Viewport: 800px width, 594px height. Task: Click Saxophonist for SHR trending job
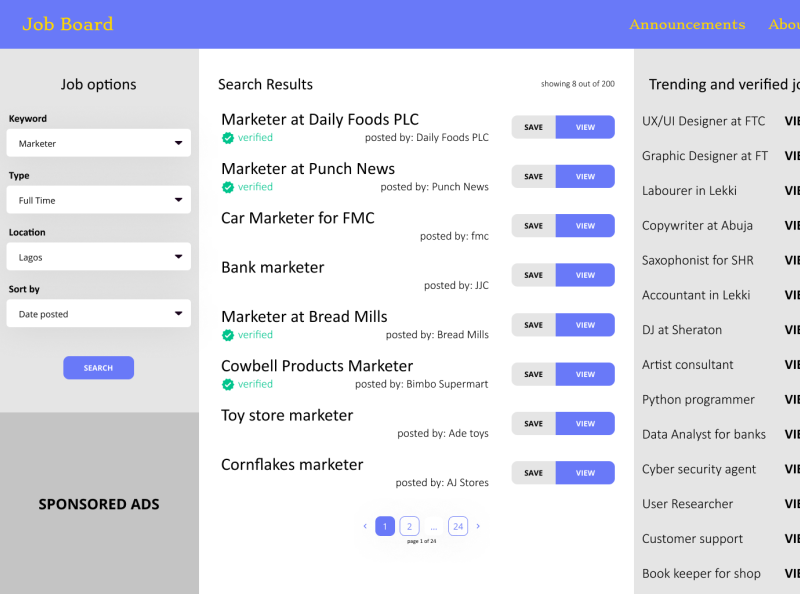(697, 260)
